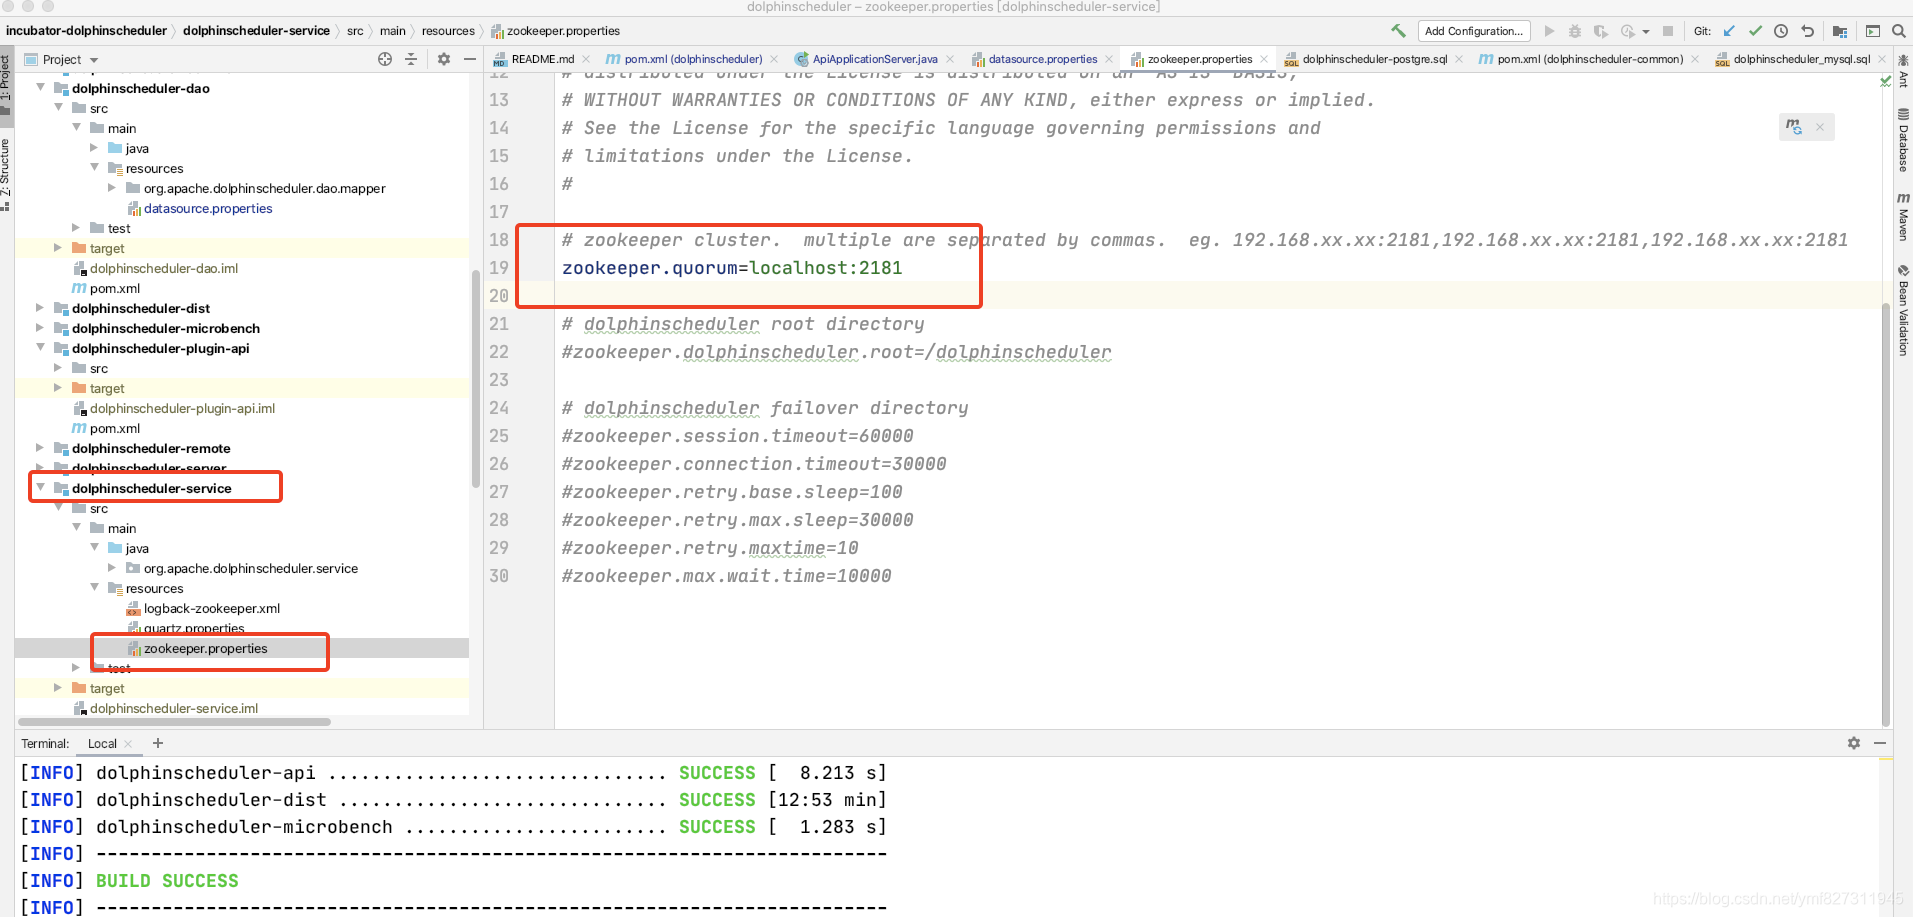Screen dimensions: 1913x917
Task: Click the Build Project hammer icon
Action: [x=1398, y=31]
